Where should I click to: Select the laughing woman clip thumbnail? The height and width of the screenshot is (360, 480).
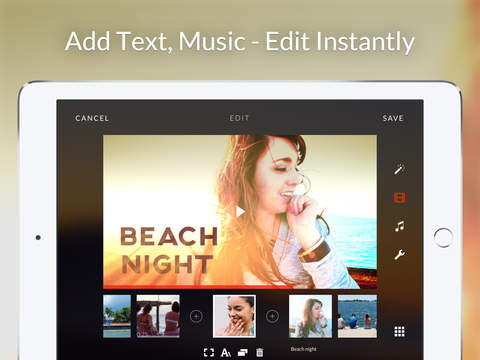(234, 316)
